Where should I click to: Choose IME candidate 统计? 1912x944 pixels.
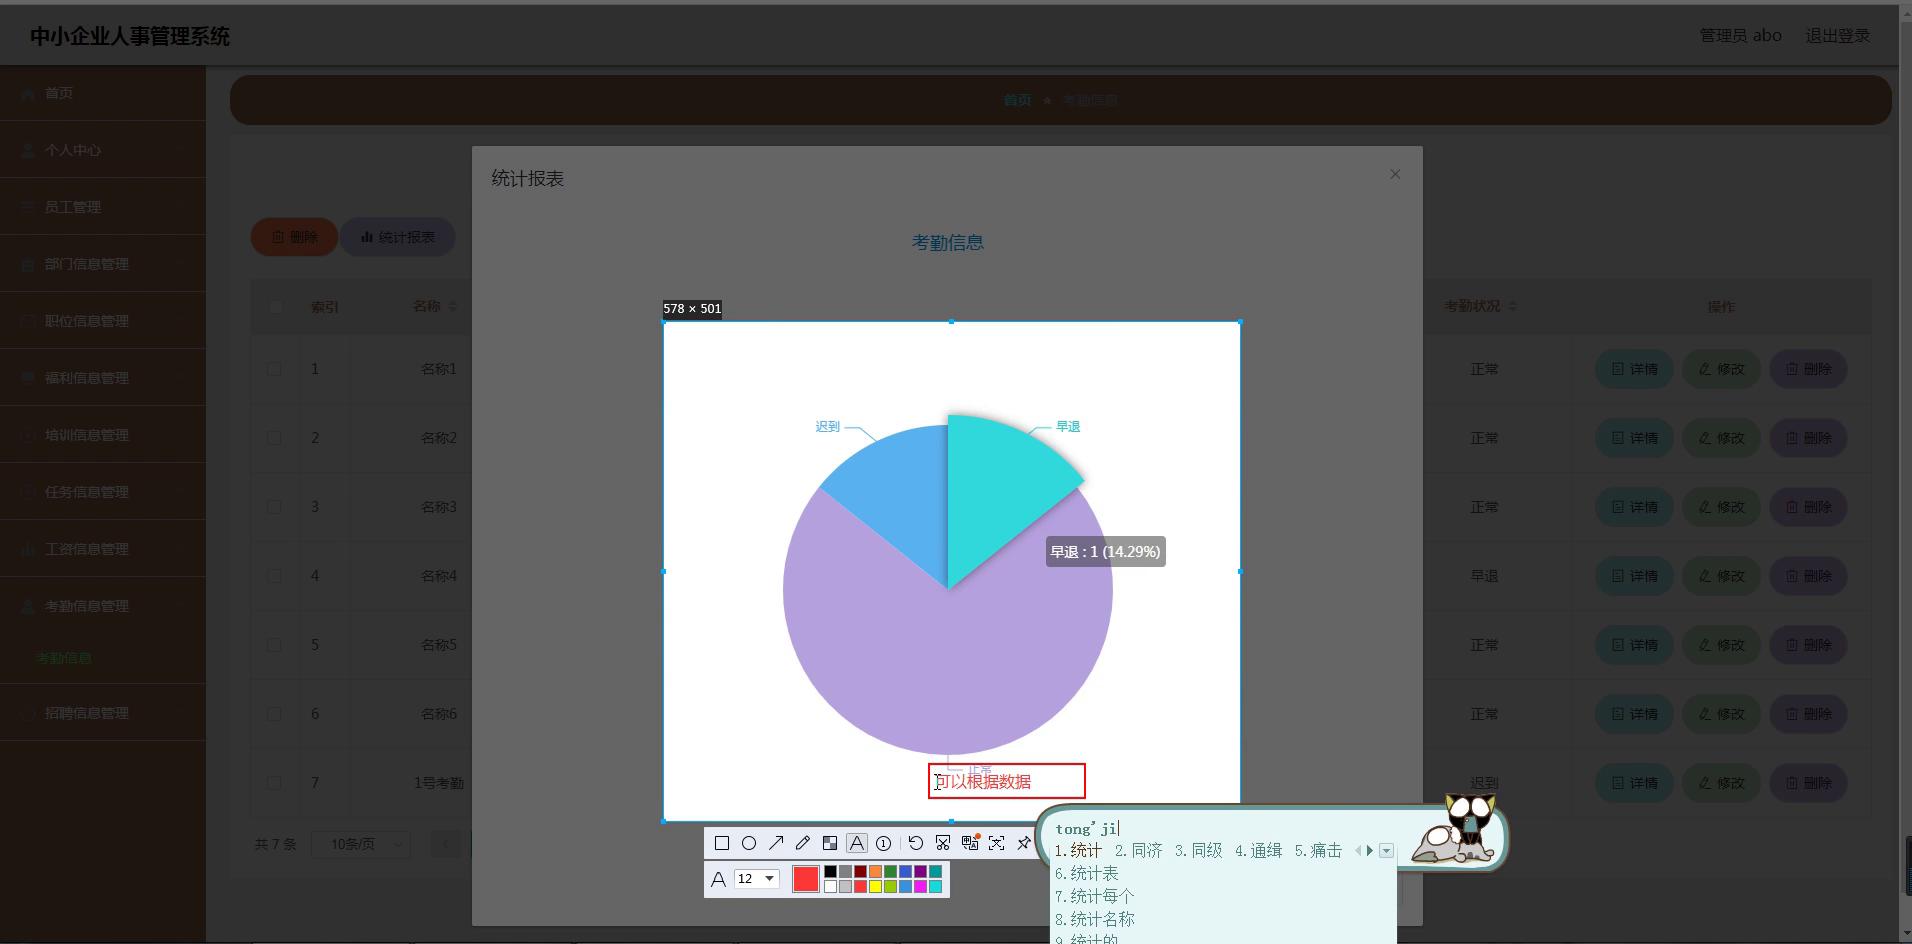pos(1078,851)
